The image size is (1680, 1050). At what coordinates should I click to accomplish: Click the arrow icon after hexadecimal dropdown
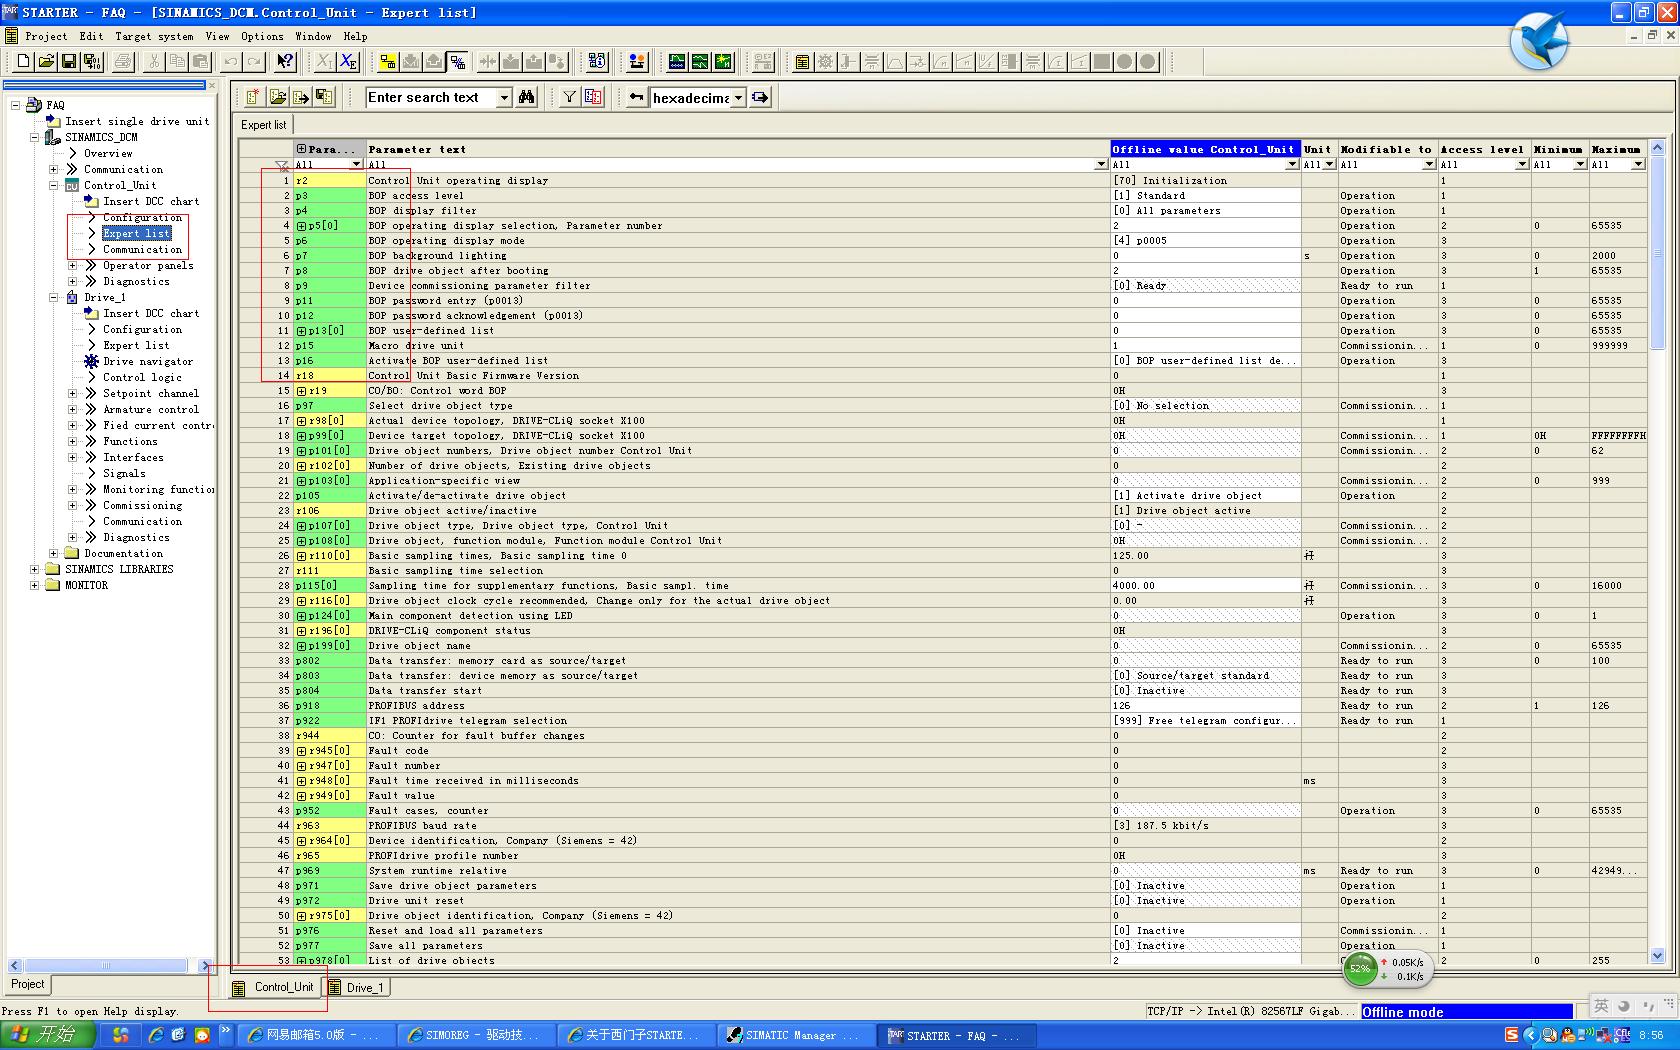tap(760, 97)
